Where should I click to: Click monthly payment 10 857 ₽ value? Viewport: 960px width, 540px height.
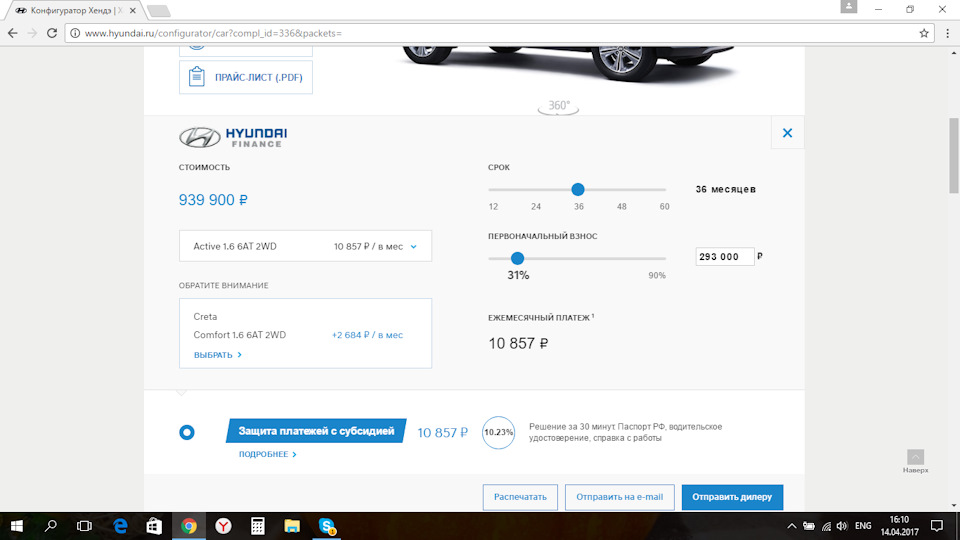[x=518, y=343]
